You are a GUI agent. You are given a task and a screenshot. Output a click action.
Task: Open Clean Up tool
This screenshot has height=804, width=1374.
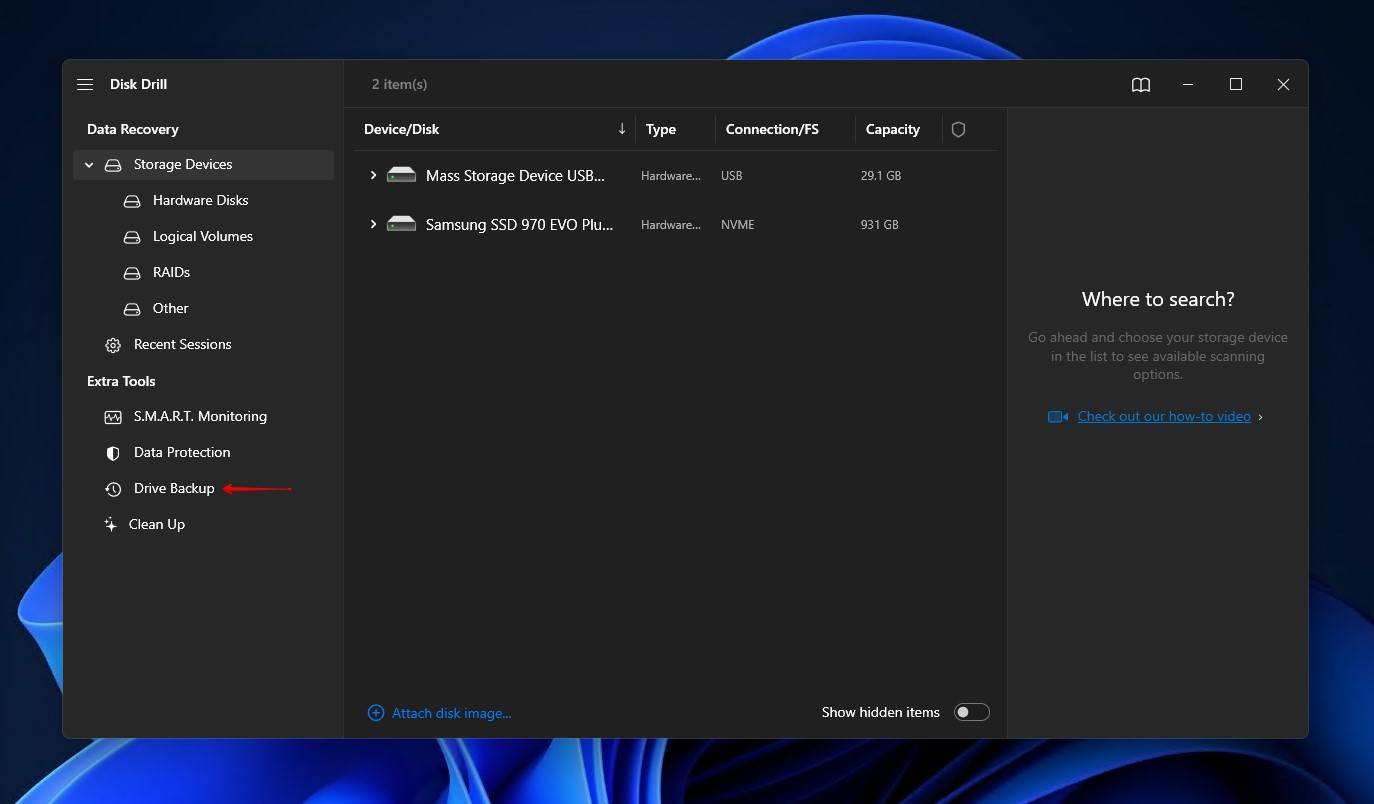tap(157, 524)
